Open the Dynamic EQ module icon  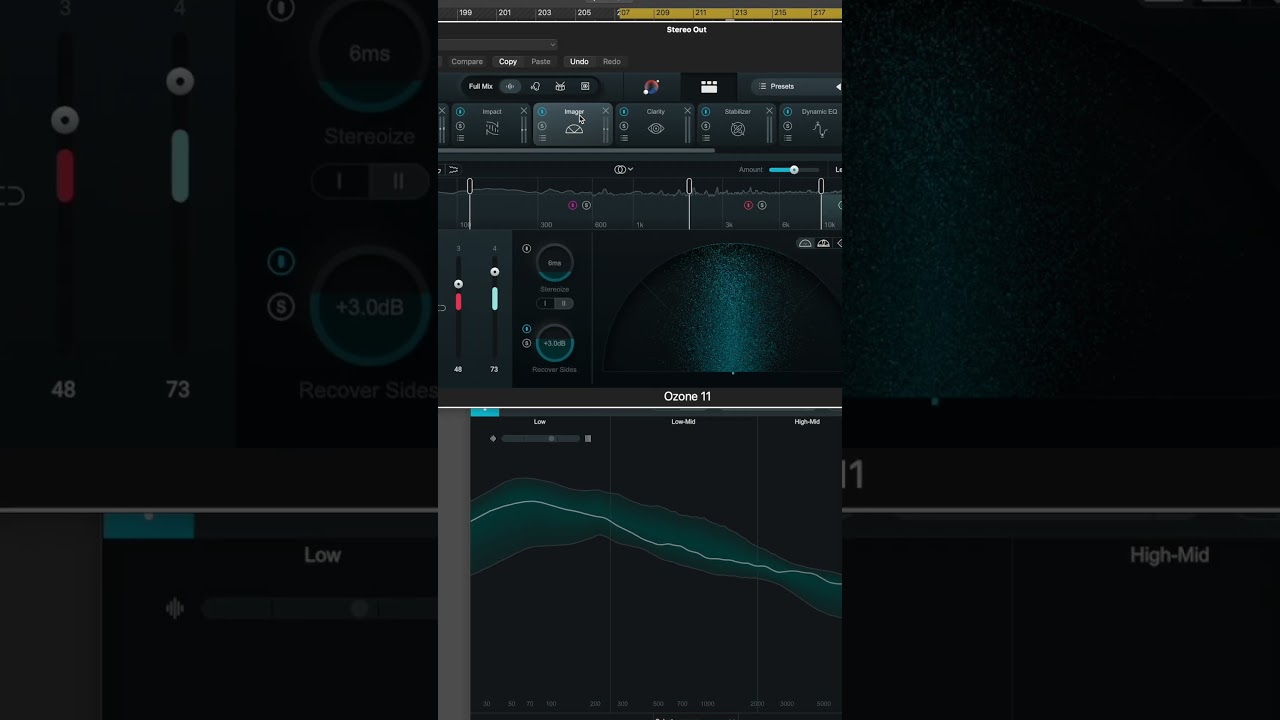click(x=820, y=129)
